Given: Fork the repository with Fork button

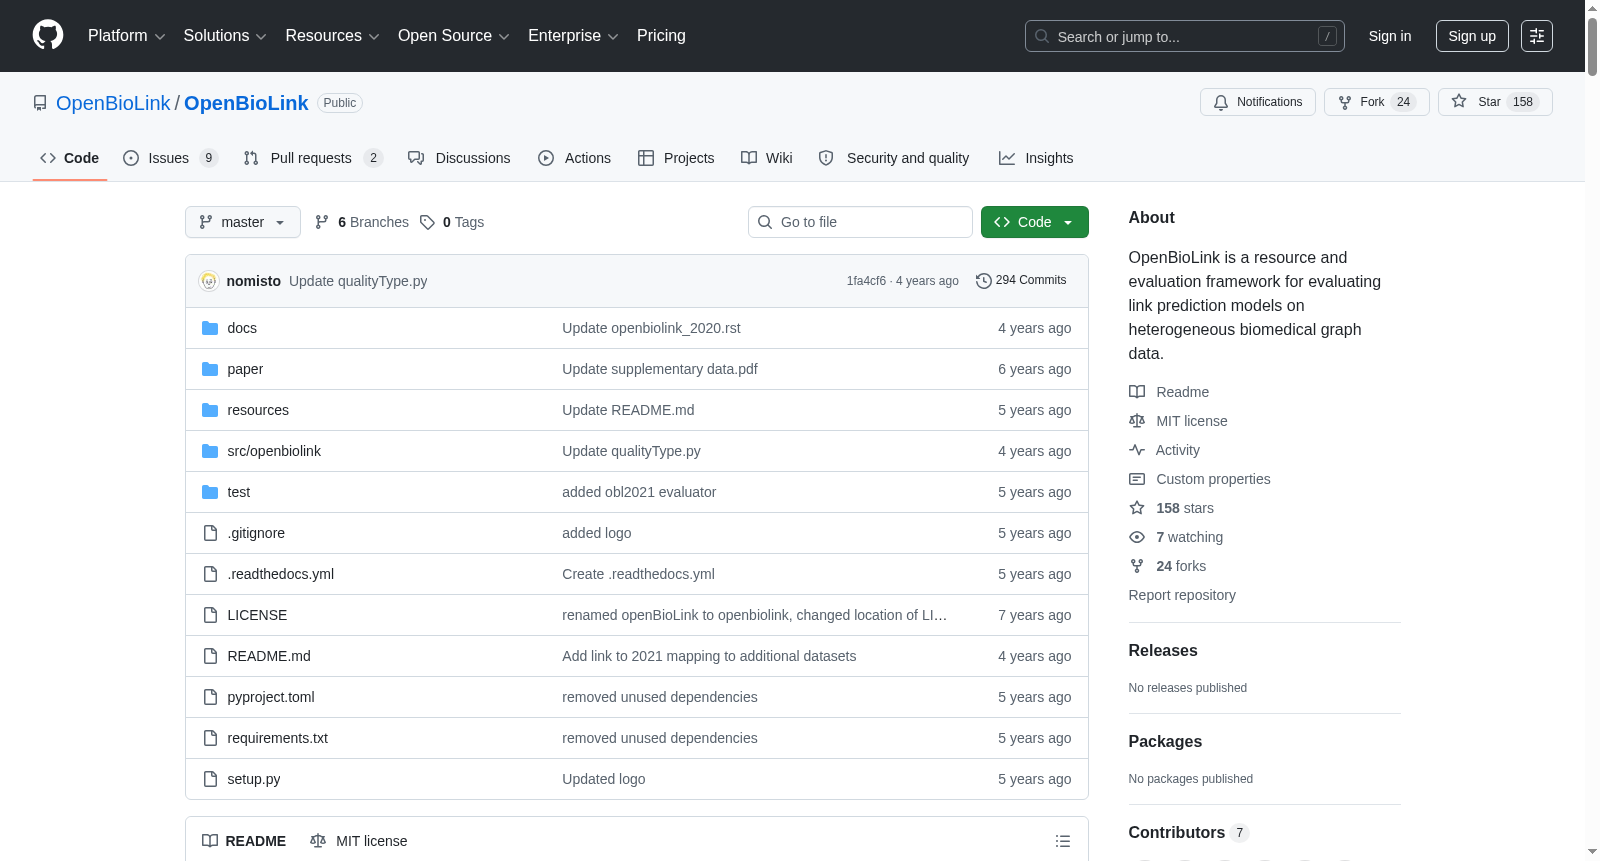Looking at the screenshot, I should (1377, 102).
